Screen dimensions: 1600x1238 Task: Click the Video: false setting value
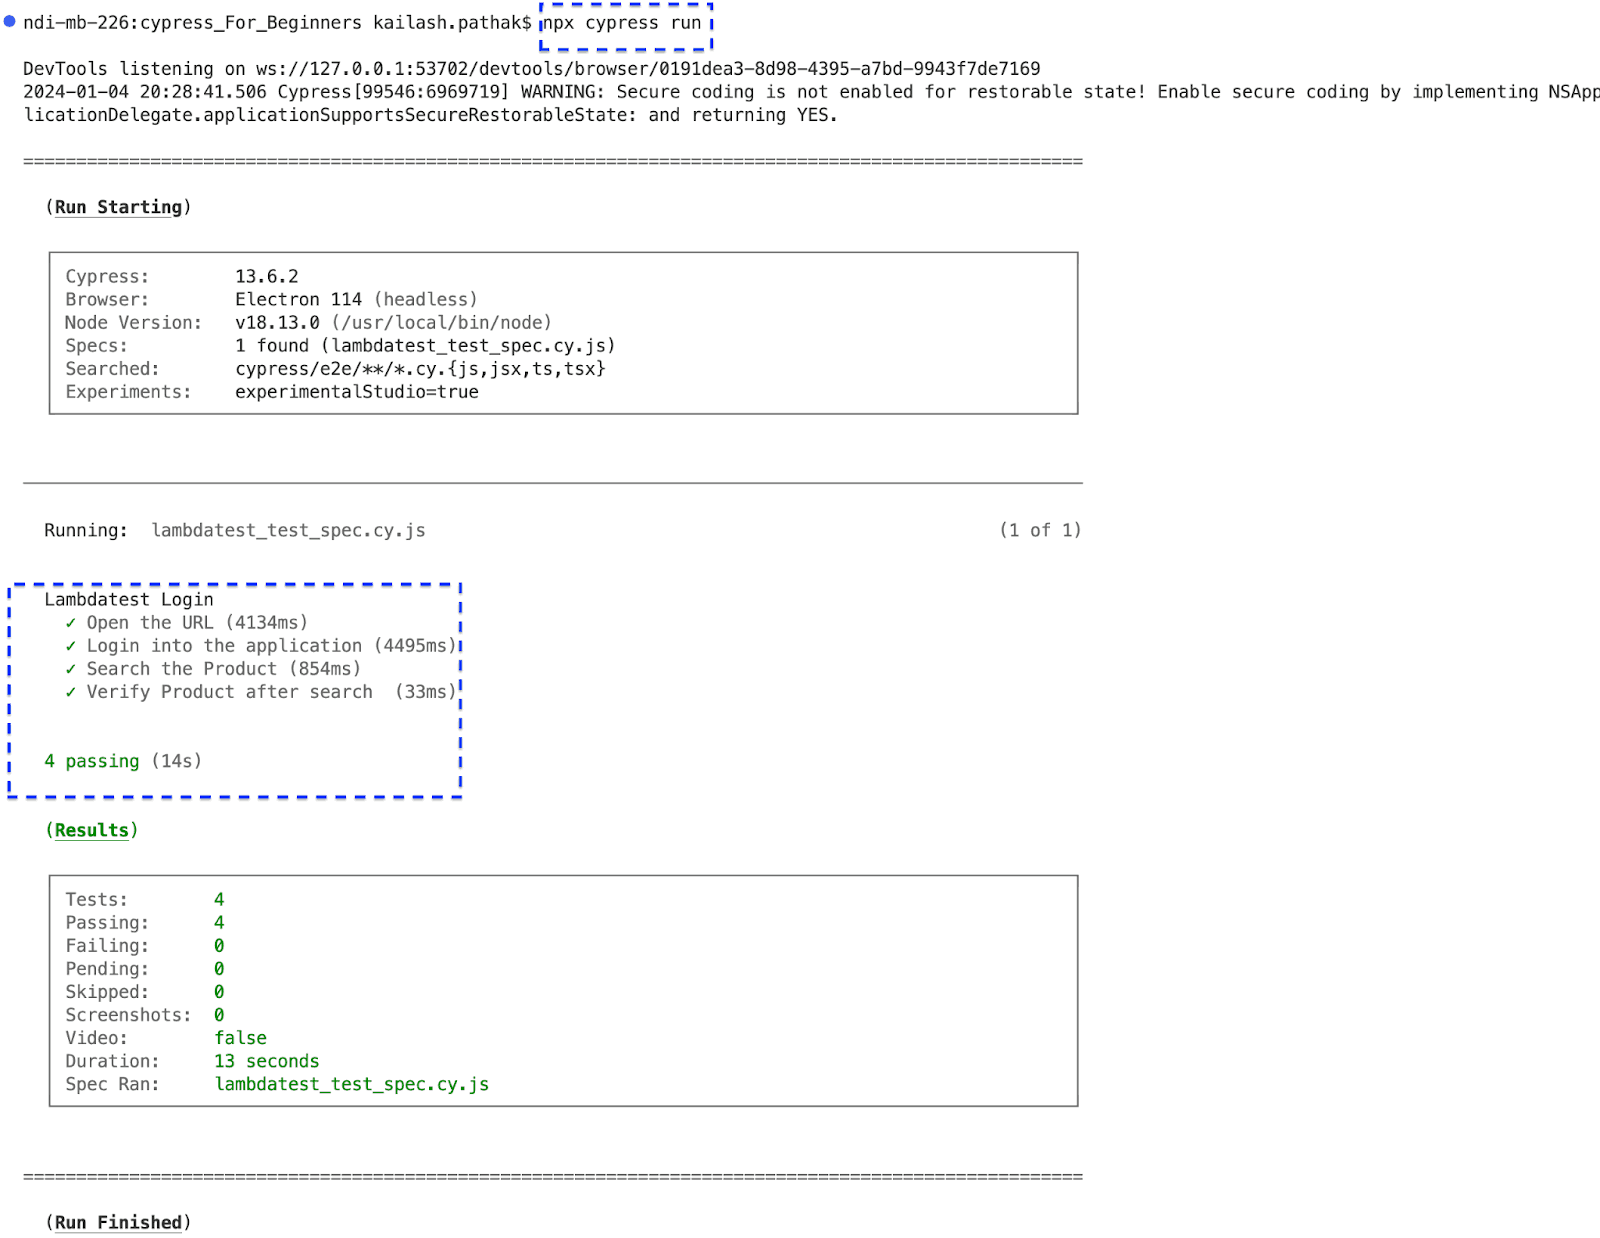pos(240,1037)
